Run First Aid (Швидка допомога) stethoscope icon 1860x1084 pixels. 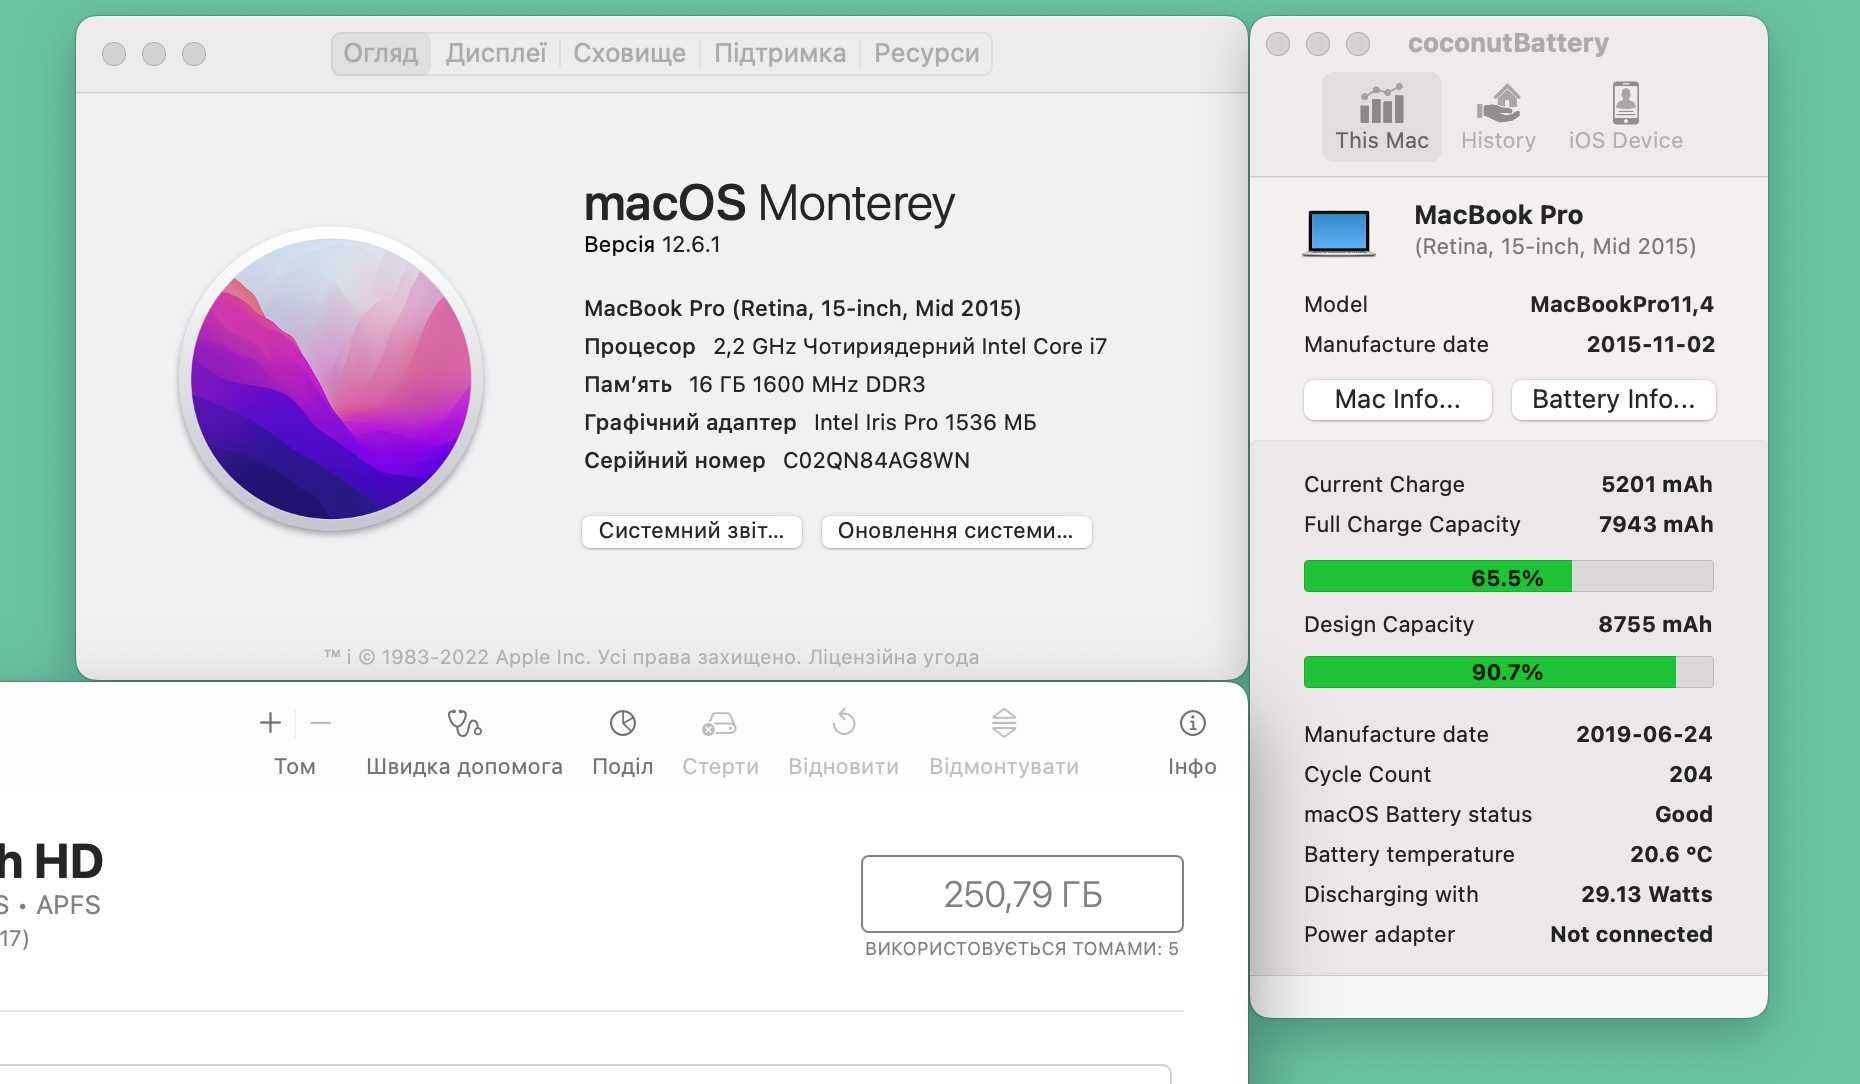464,723
